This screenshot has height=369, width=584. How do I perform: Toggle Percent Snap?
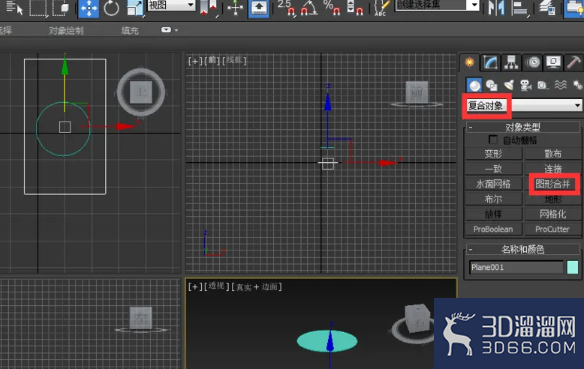click(x=331, y=7)
